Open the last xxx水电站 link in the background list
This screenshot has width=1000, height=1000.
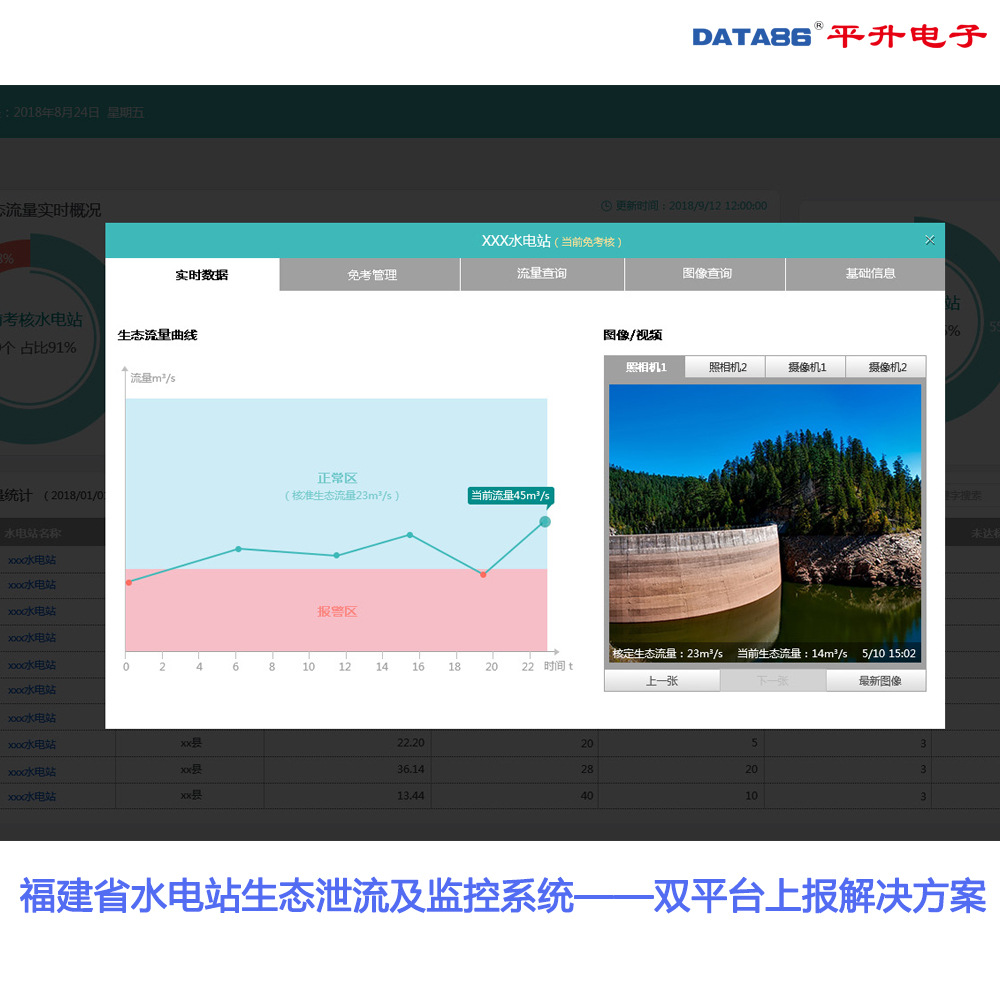(x=32, y=796)
